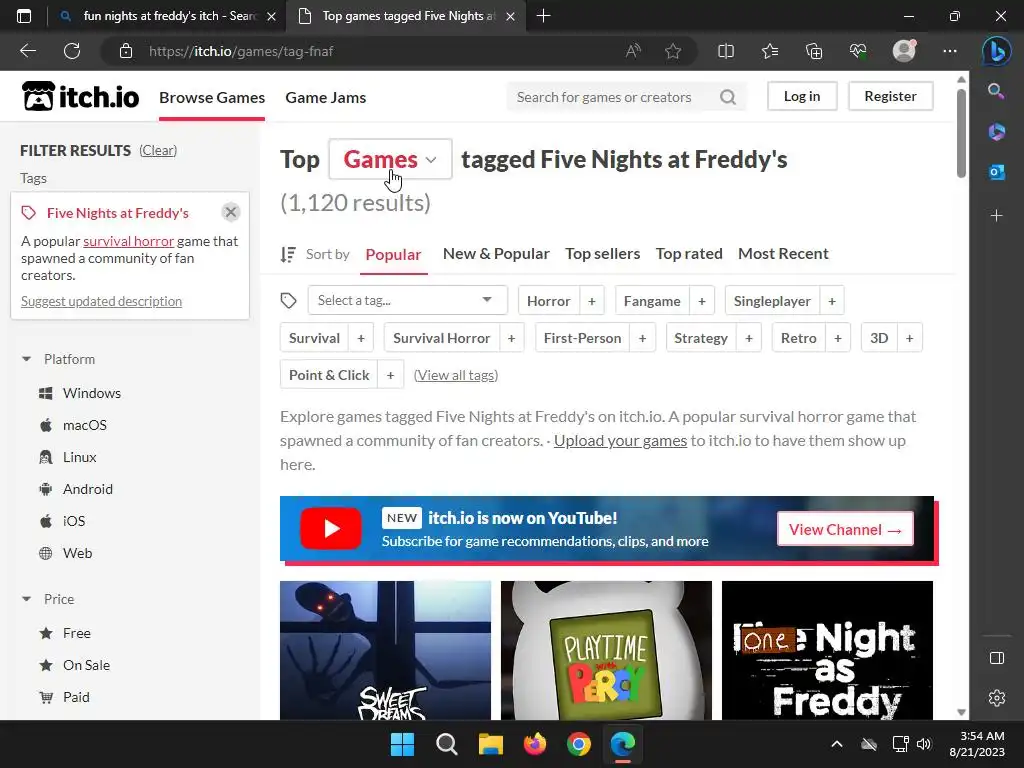
Task: Open the View all tags link
Action: click(456, 375)
